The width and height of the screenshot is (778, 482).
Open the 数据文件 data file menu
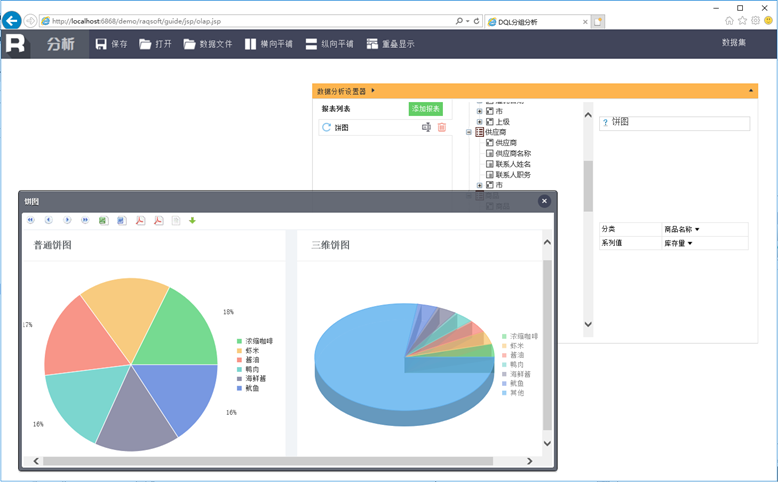pyautogui.click(x=208, y=44)
